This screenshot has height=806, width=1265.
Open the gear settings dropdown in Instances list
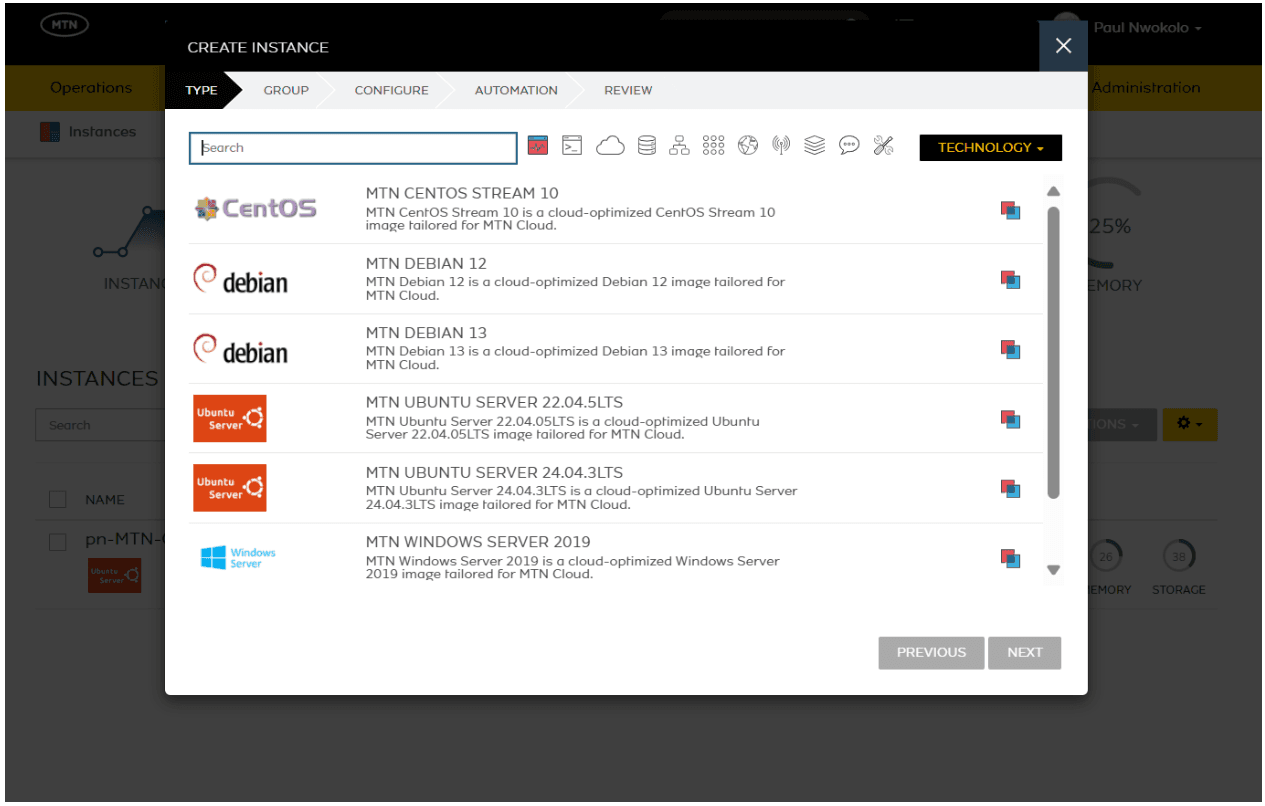(1190, 424)
